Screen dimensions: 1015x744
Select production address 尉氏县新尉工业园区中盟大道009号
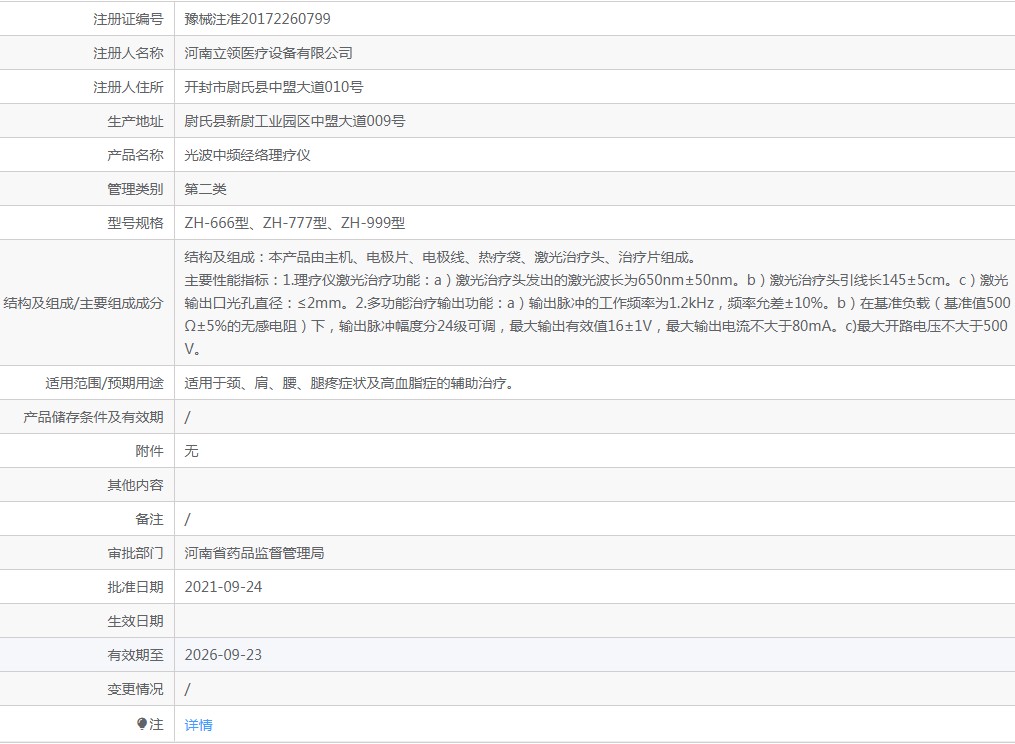click(295, 121)
